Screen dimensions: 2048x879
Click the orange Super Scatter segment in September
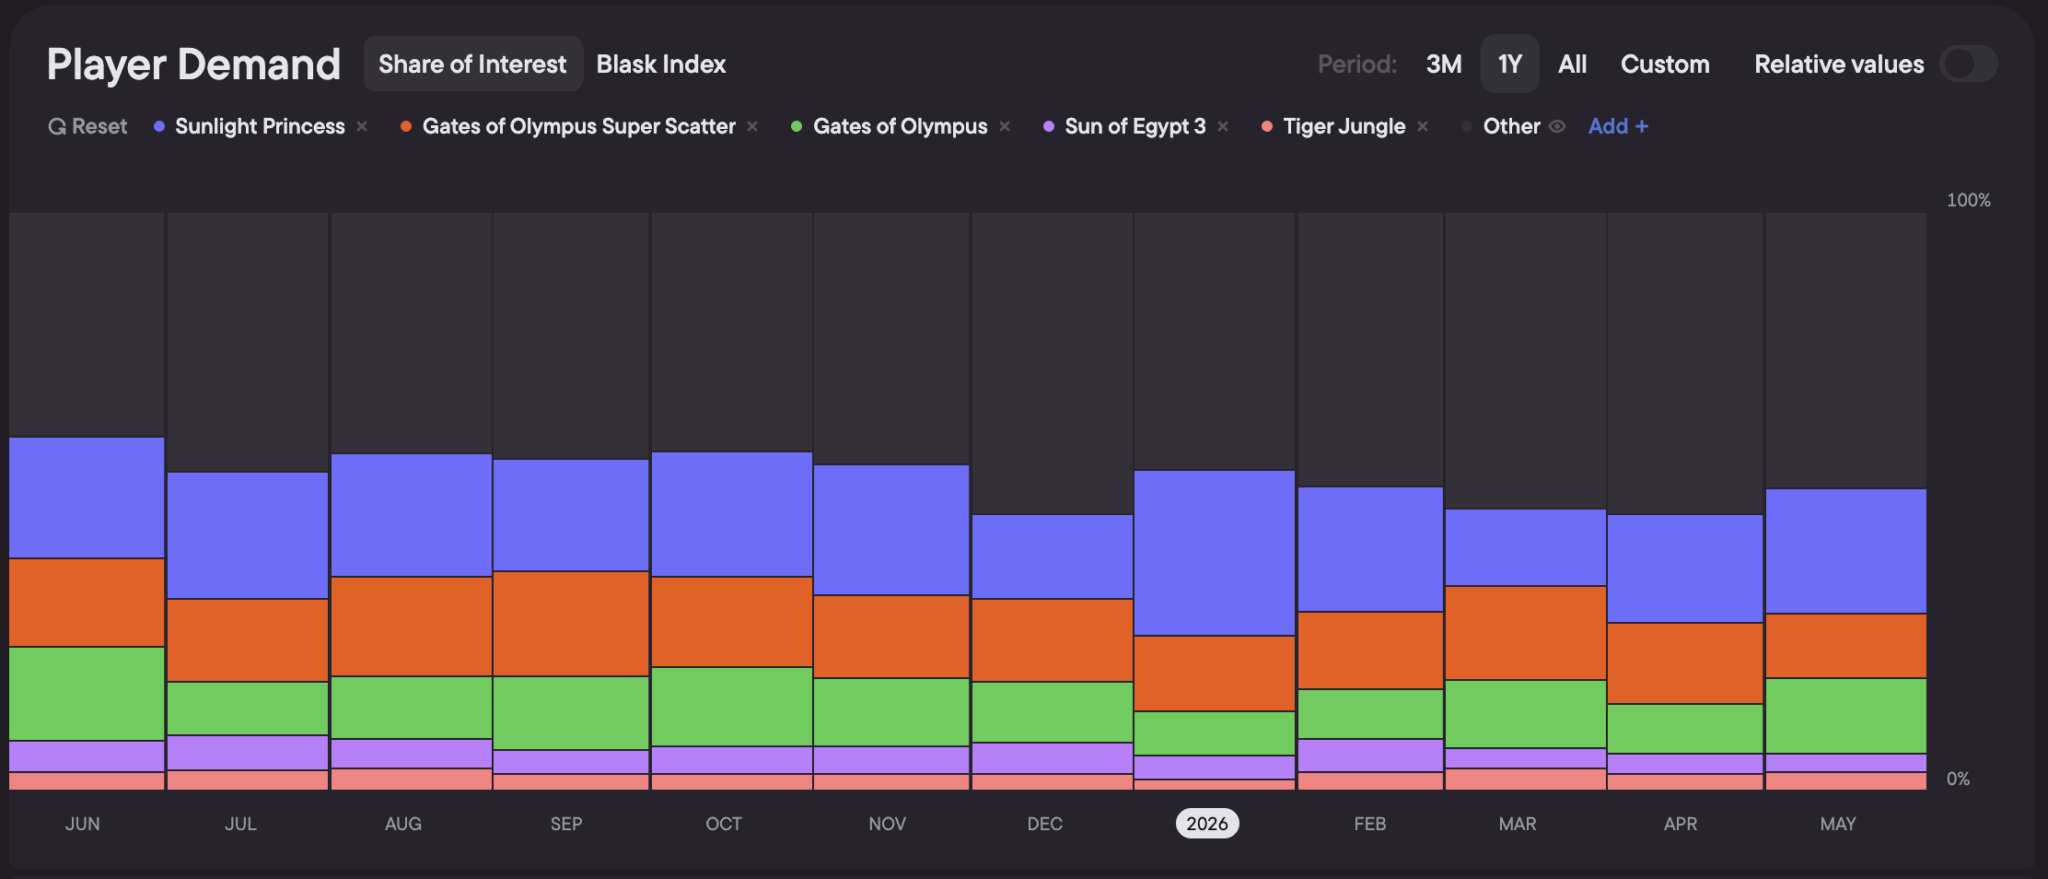(x=571, y=624)
